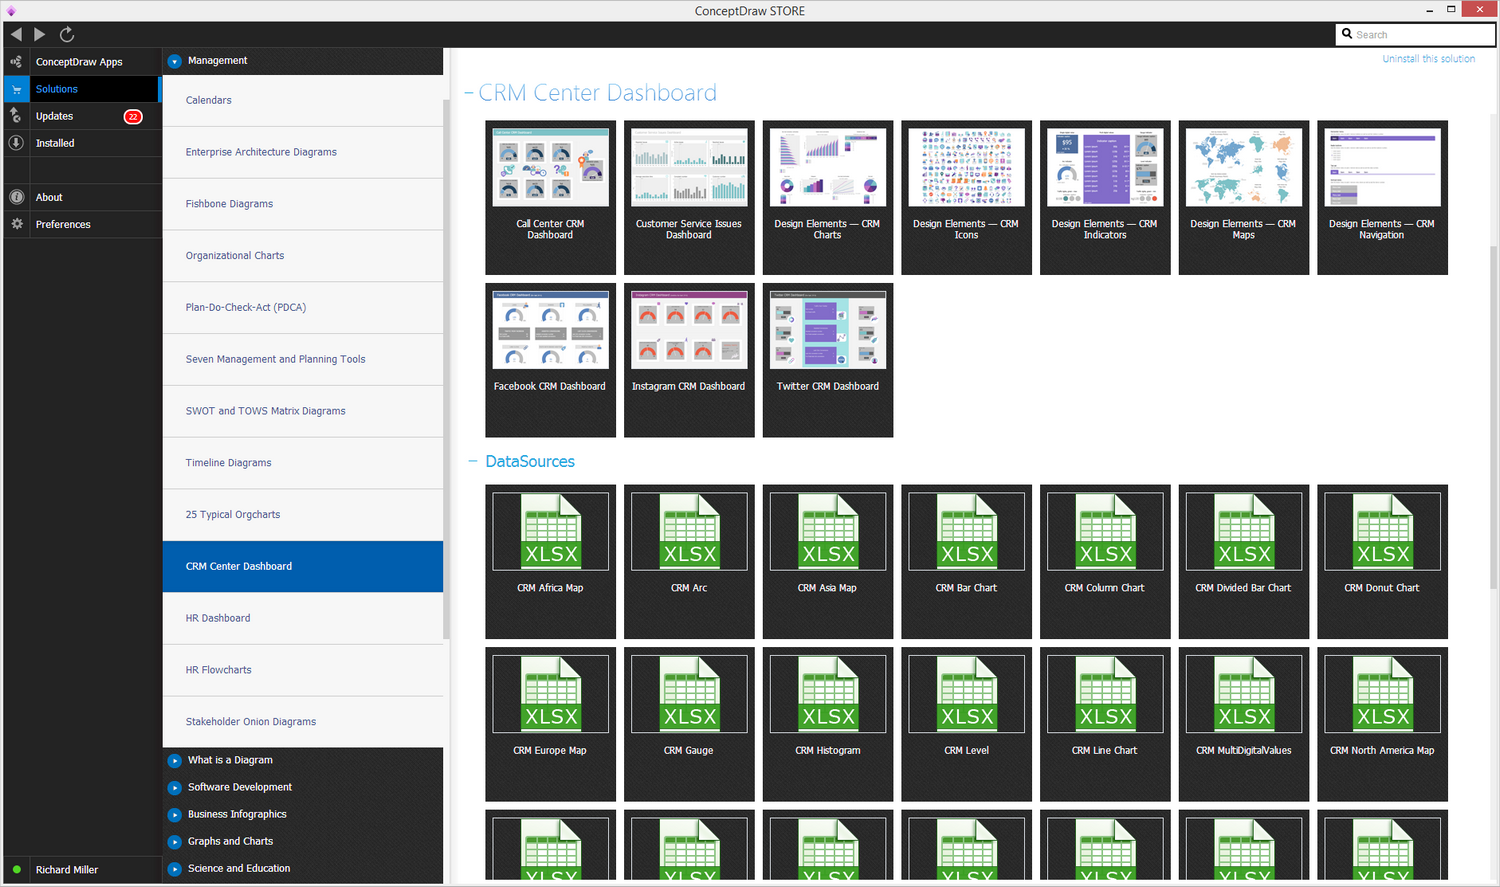Click the CRM Africa Map XLSX icon
This screenshot has width=1500, height=887.
tap(551, 531)
